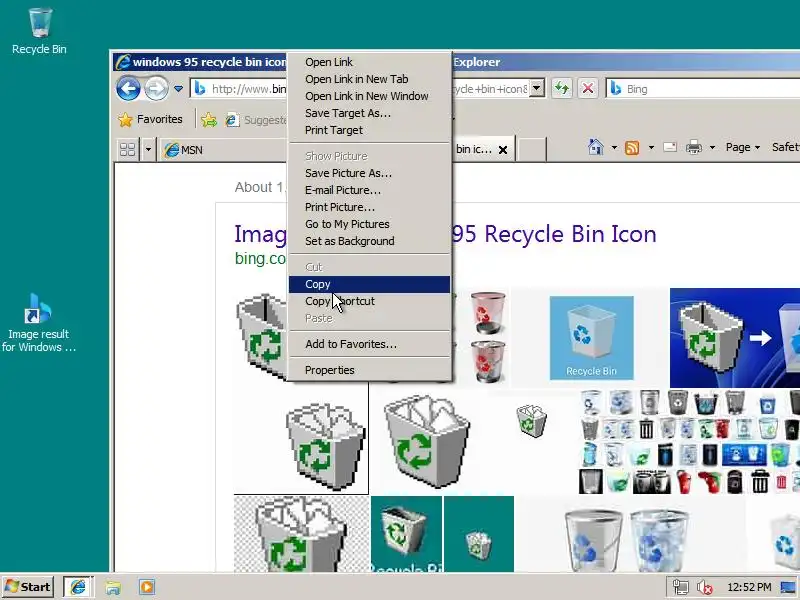Click the red Stop loading icon
Viewport: 800px width, 600px height.
tap(587, 89)
